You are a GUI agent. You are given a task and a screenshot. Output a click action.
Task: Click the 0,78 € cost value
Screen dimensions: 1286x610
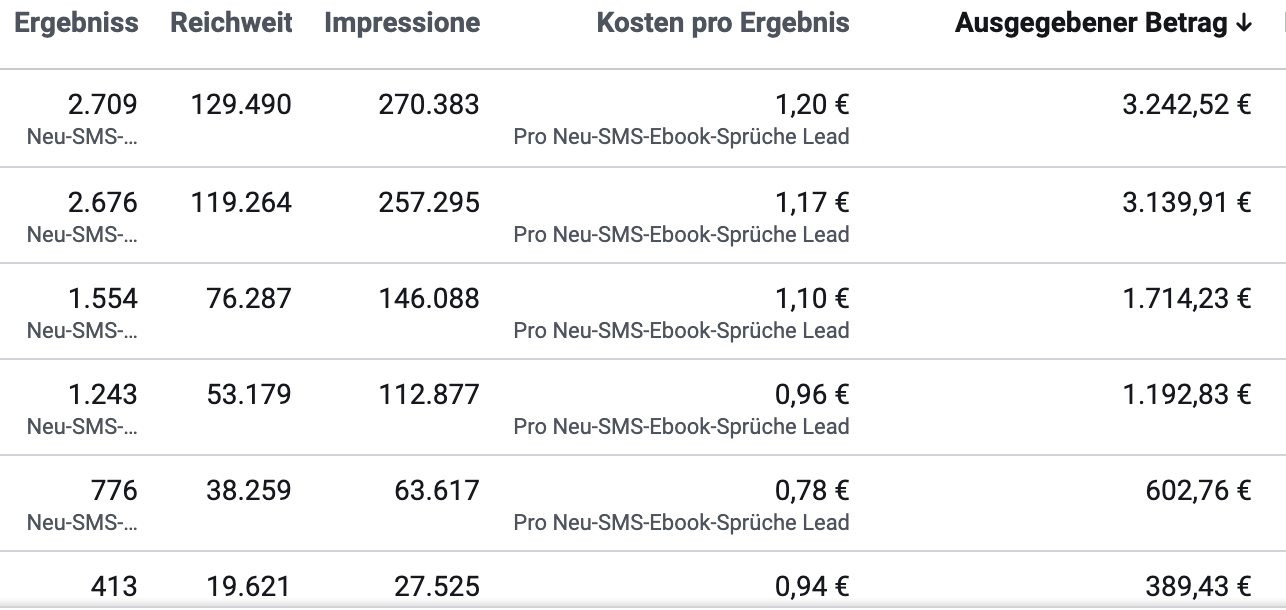coord(812,490)
